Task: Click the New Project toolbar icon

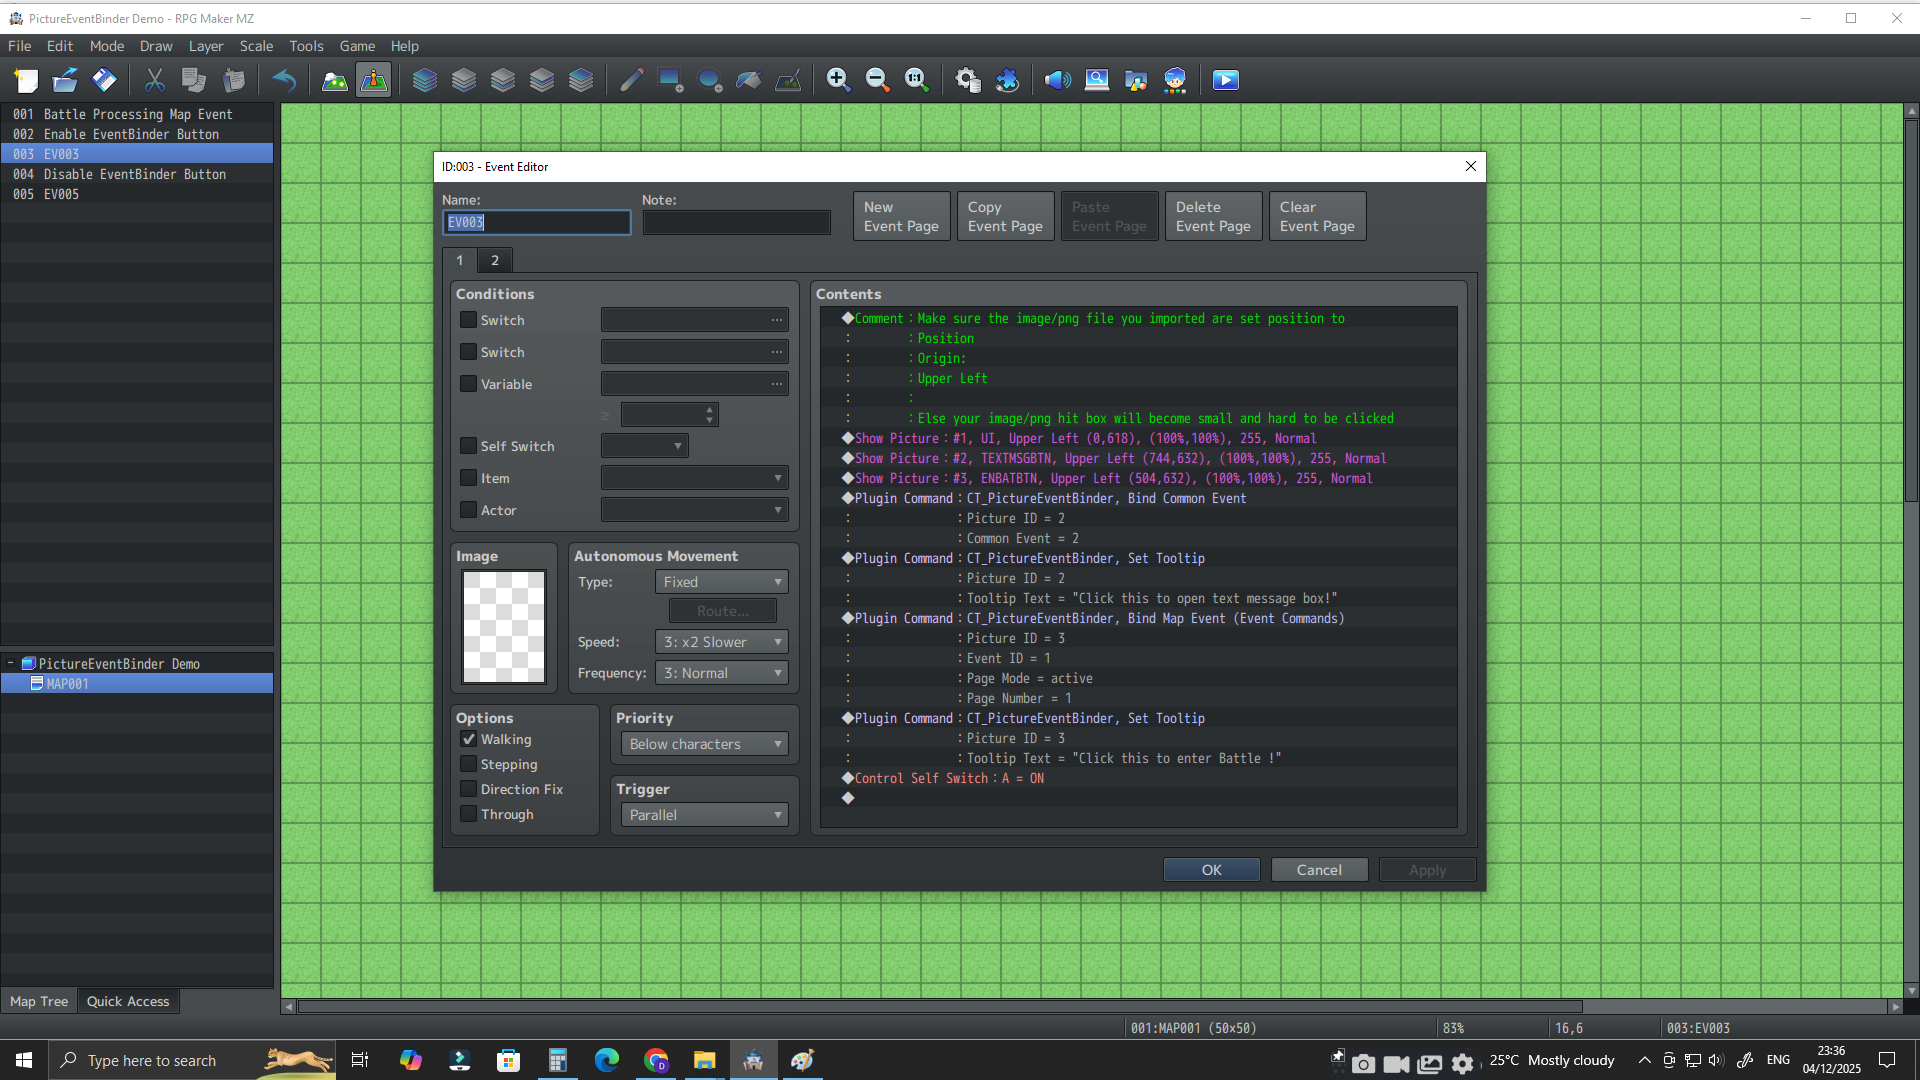Action: (26, 80)
